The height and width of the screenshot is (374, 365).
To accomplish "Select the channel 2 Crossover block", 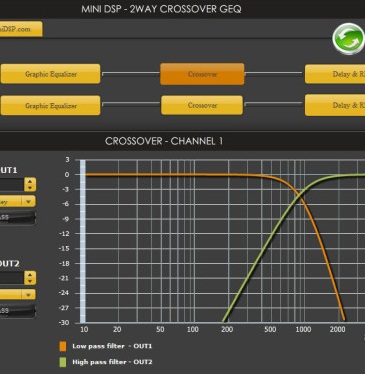I will [202, 105].
